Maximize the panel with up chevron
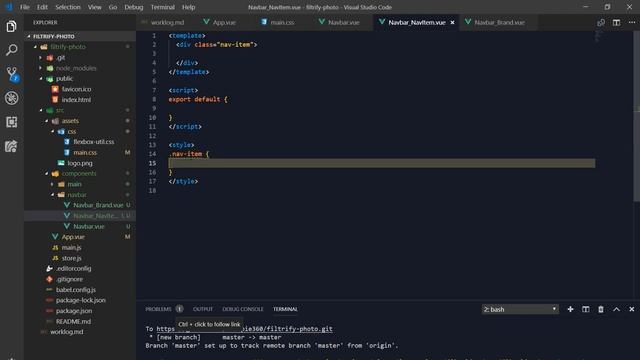Viewport: 640px width, 360px height. 616,309
